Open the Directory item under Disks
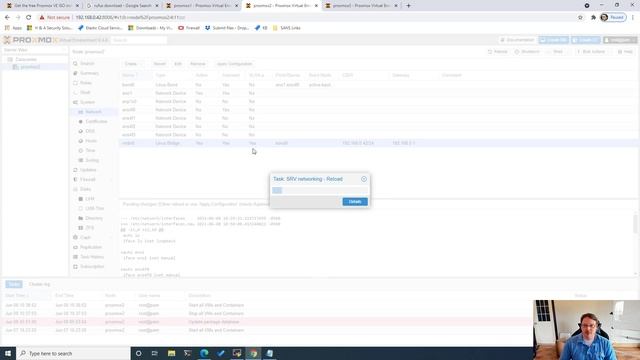Screen dimensions: 640x360 94,218
